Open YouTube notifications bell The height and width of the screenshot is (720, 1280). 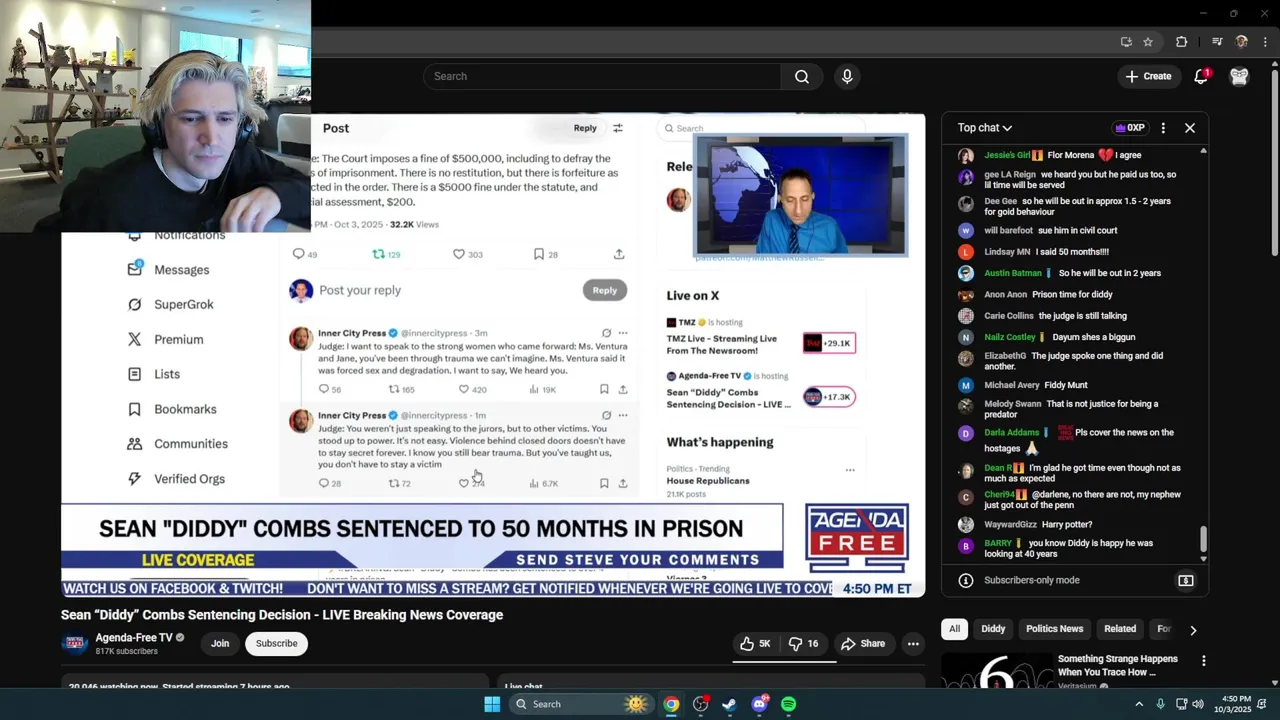[1202, 76]
